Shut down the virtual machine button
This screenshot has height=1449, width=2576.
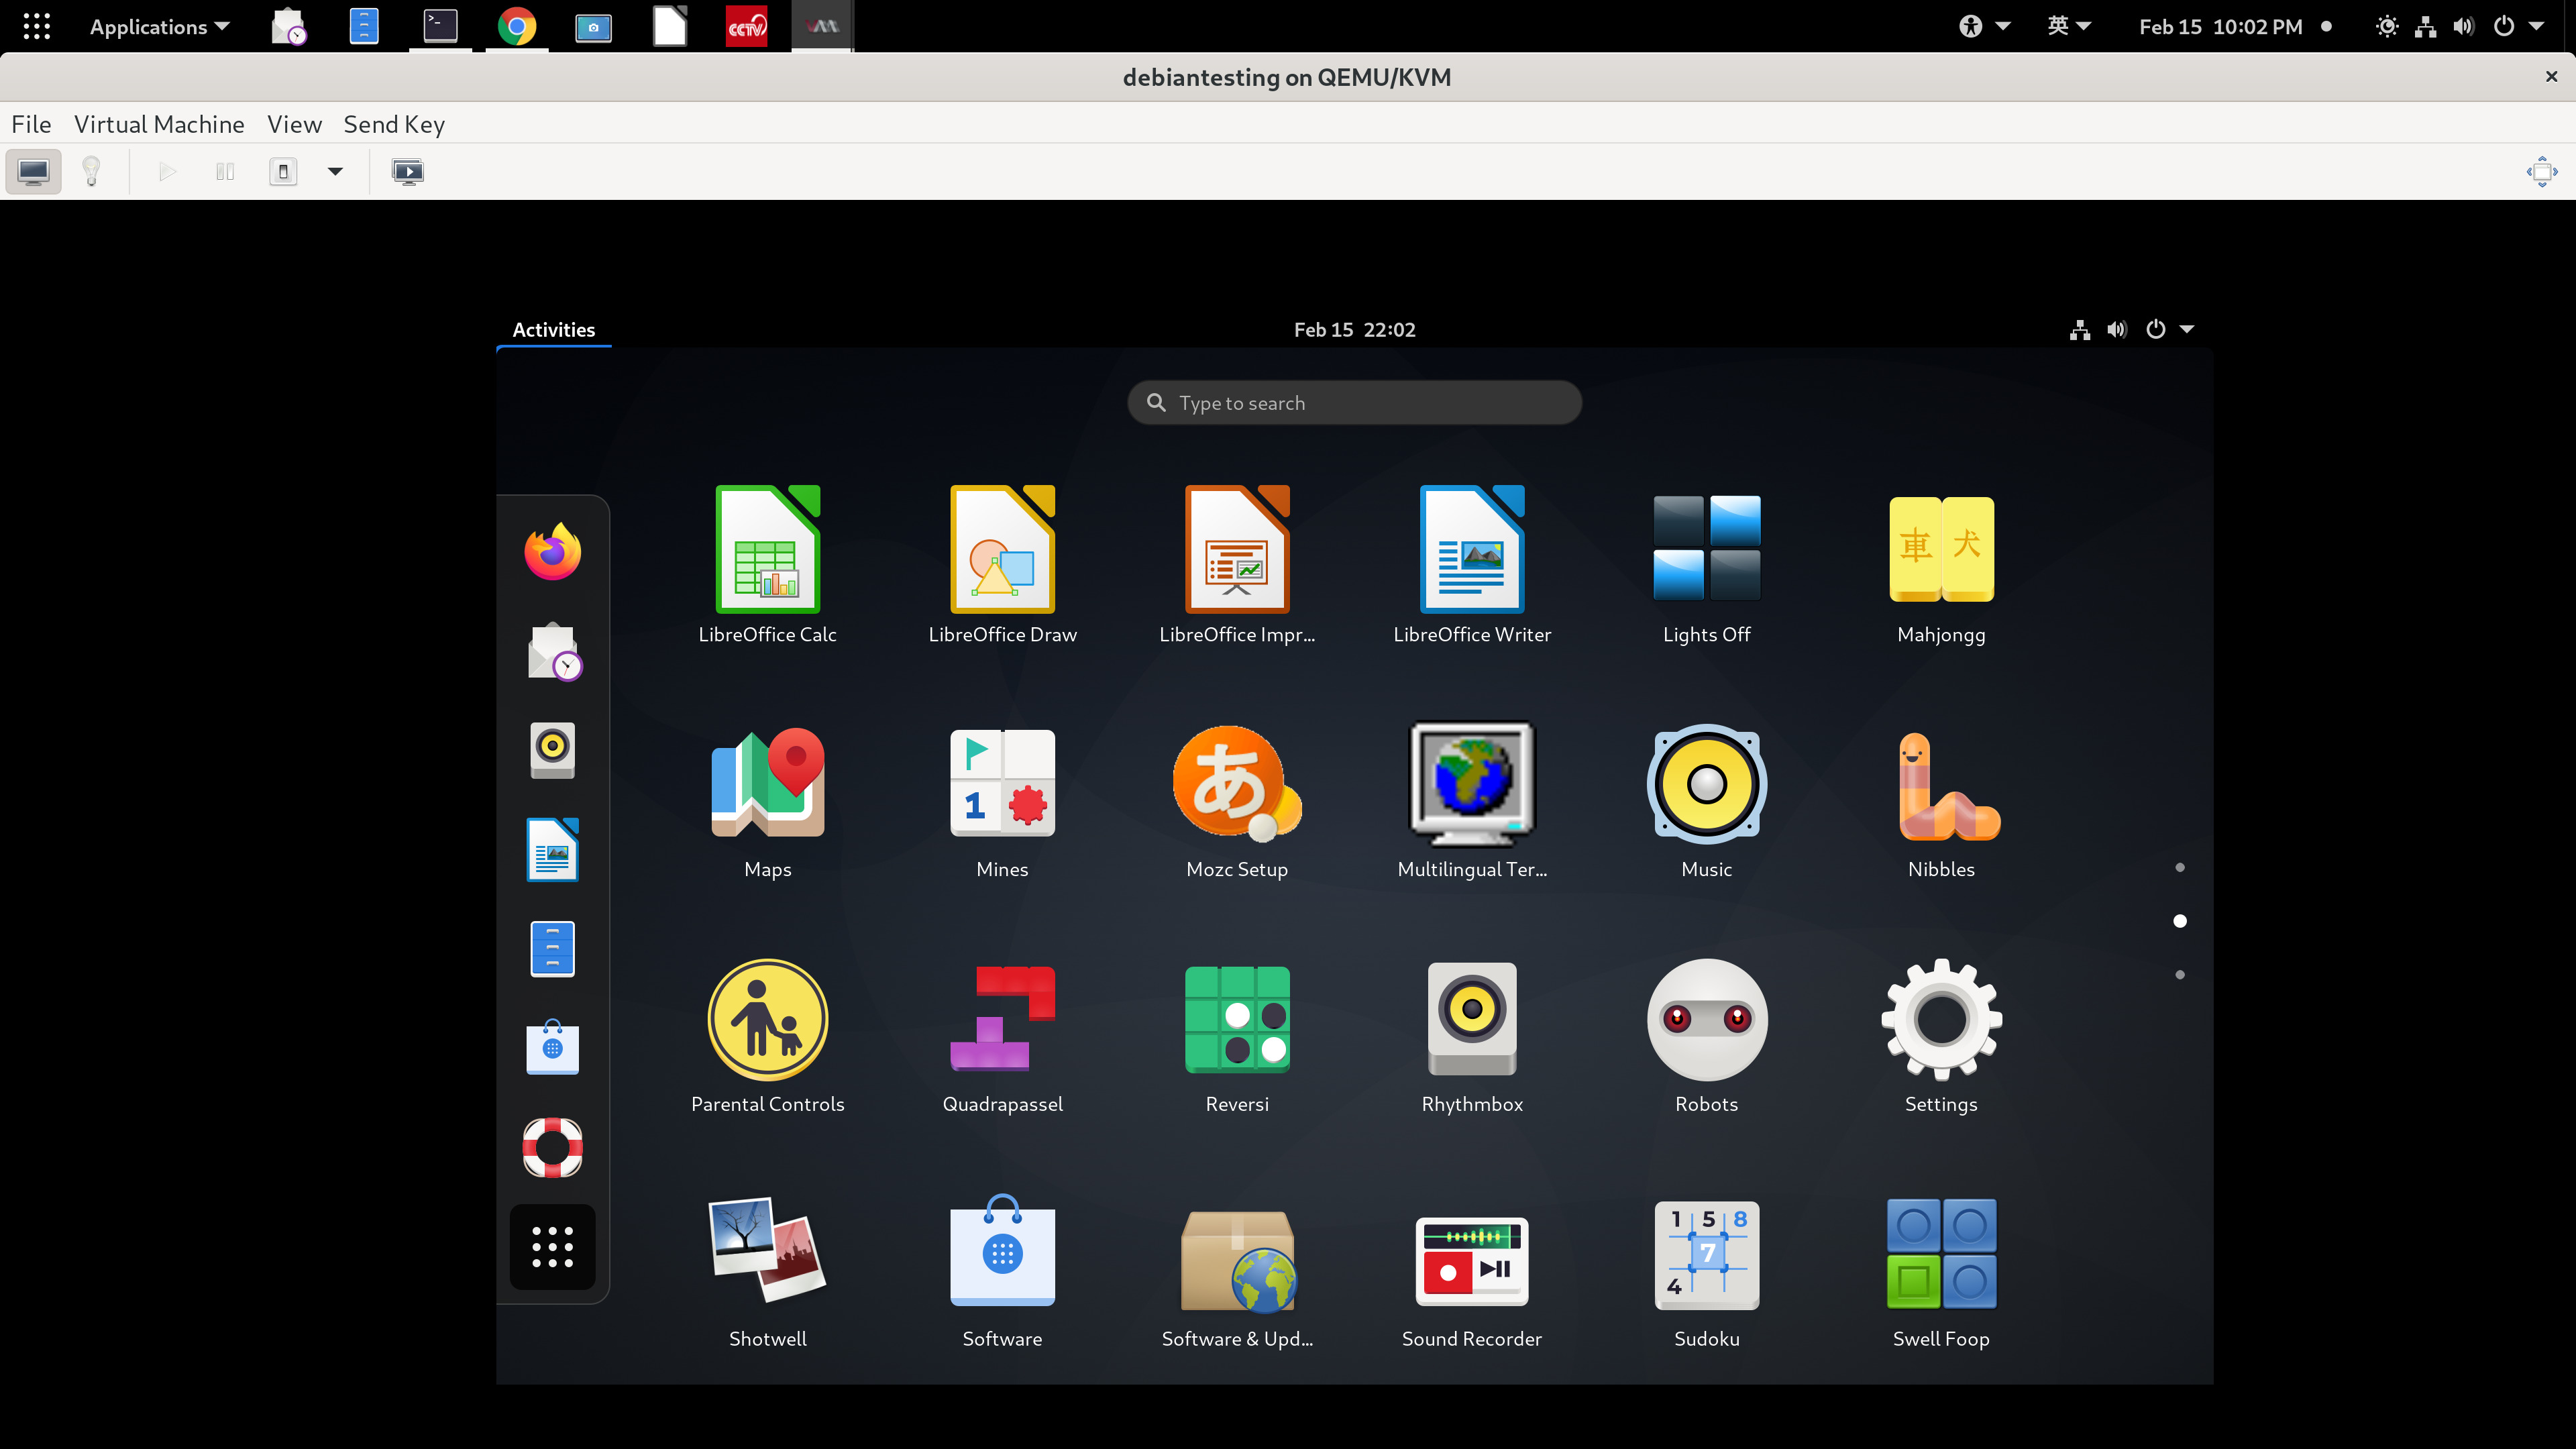(x=283, y=171)
